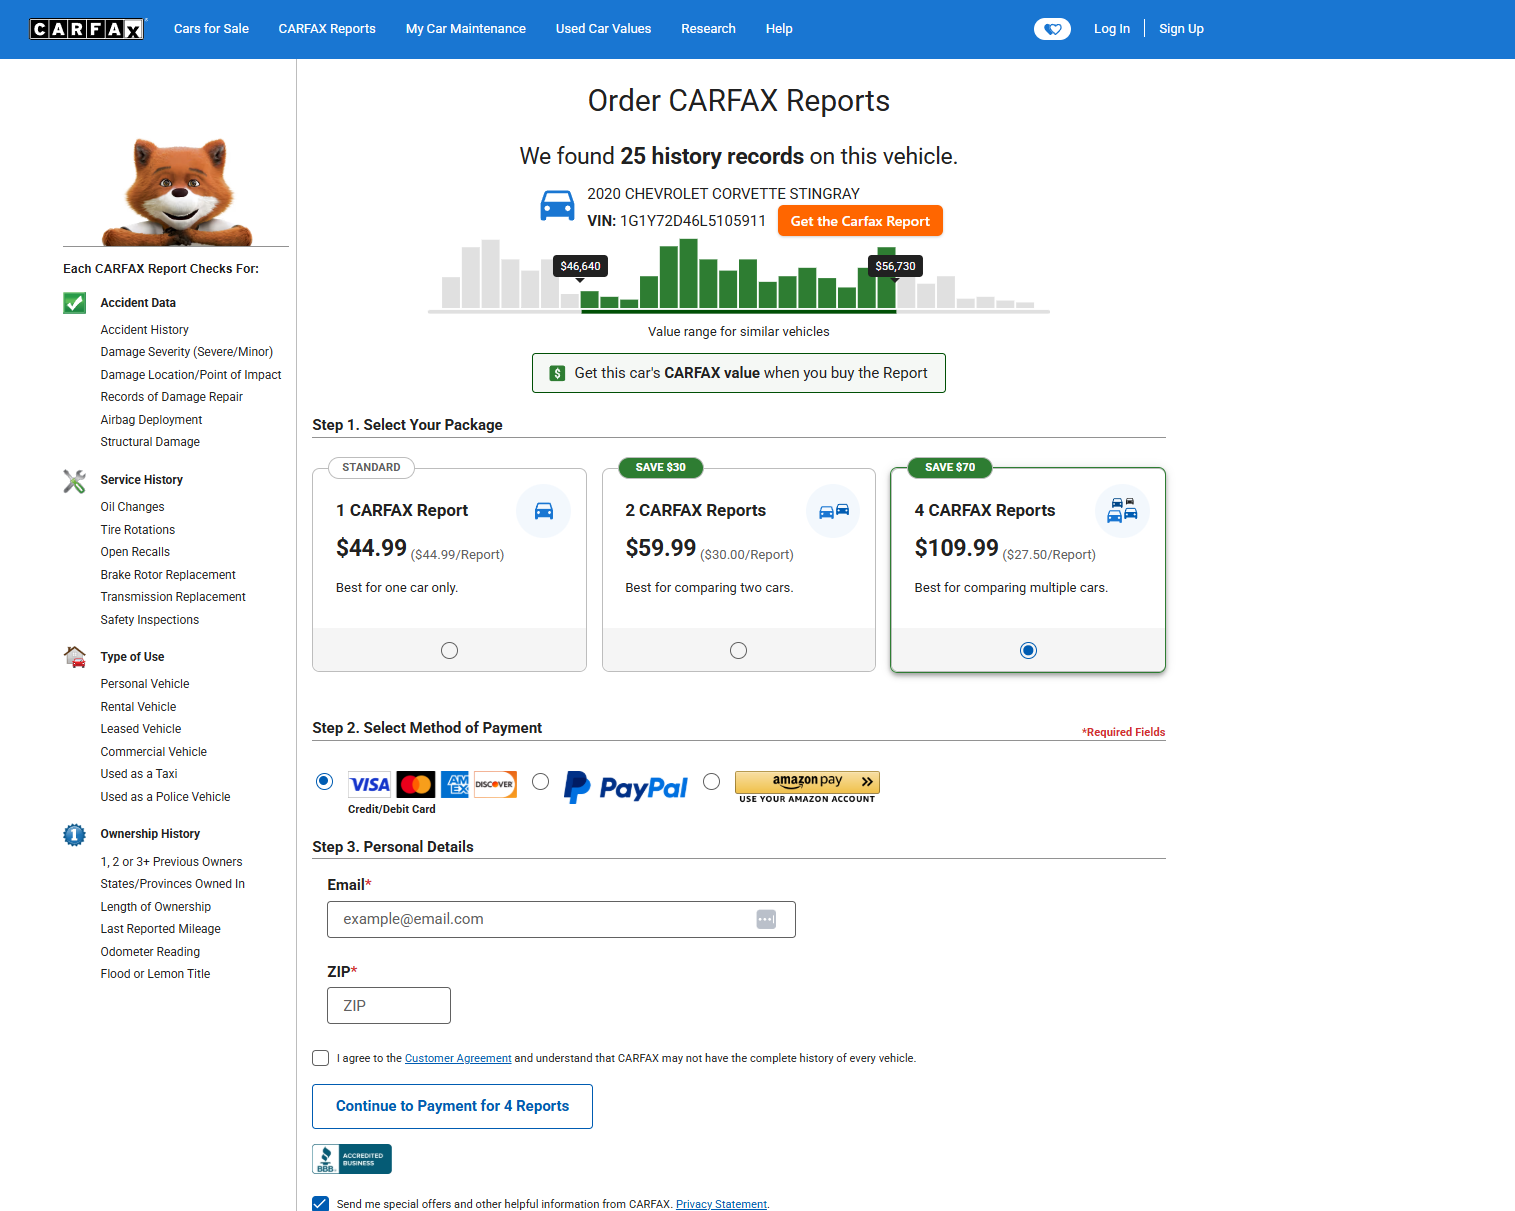1515x1211 pixels.
Task: Choose the Amazon Pay radio button
Action: coord(712,782)
